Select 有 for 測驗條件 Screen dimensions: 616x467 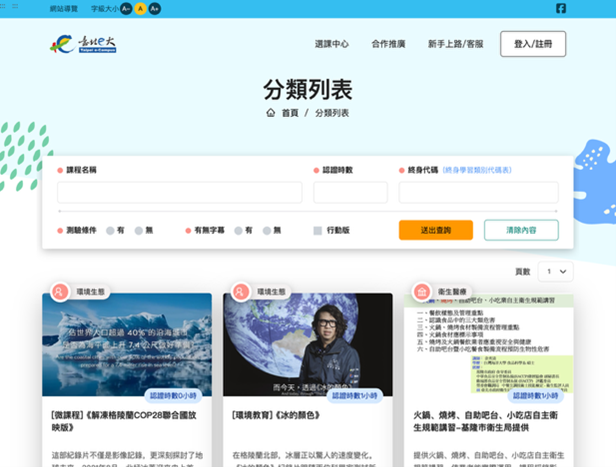pyautogui.click(x=110, y=231)
